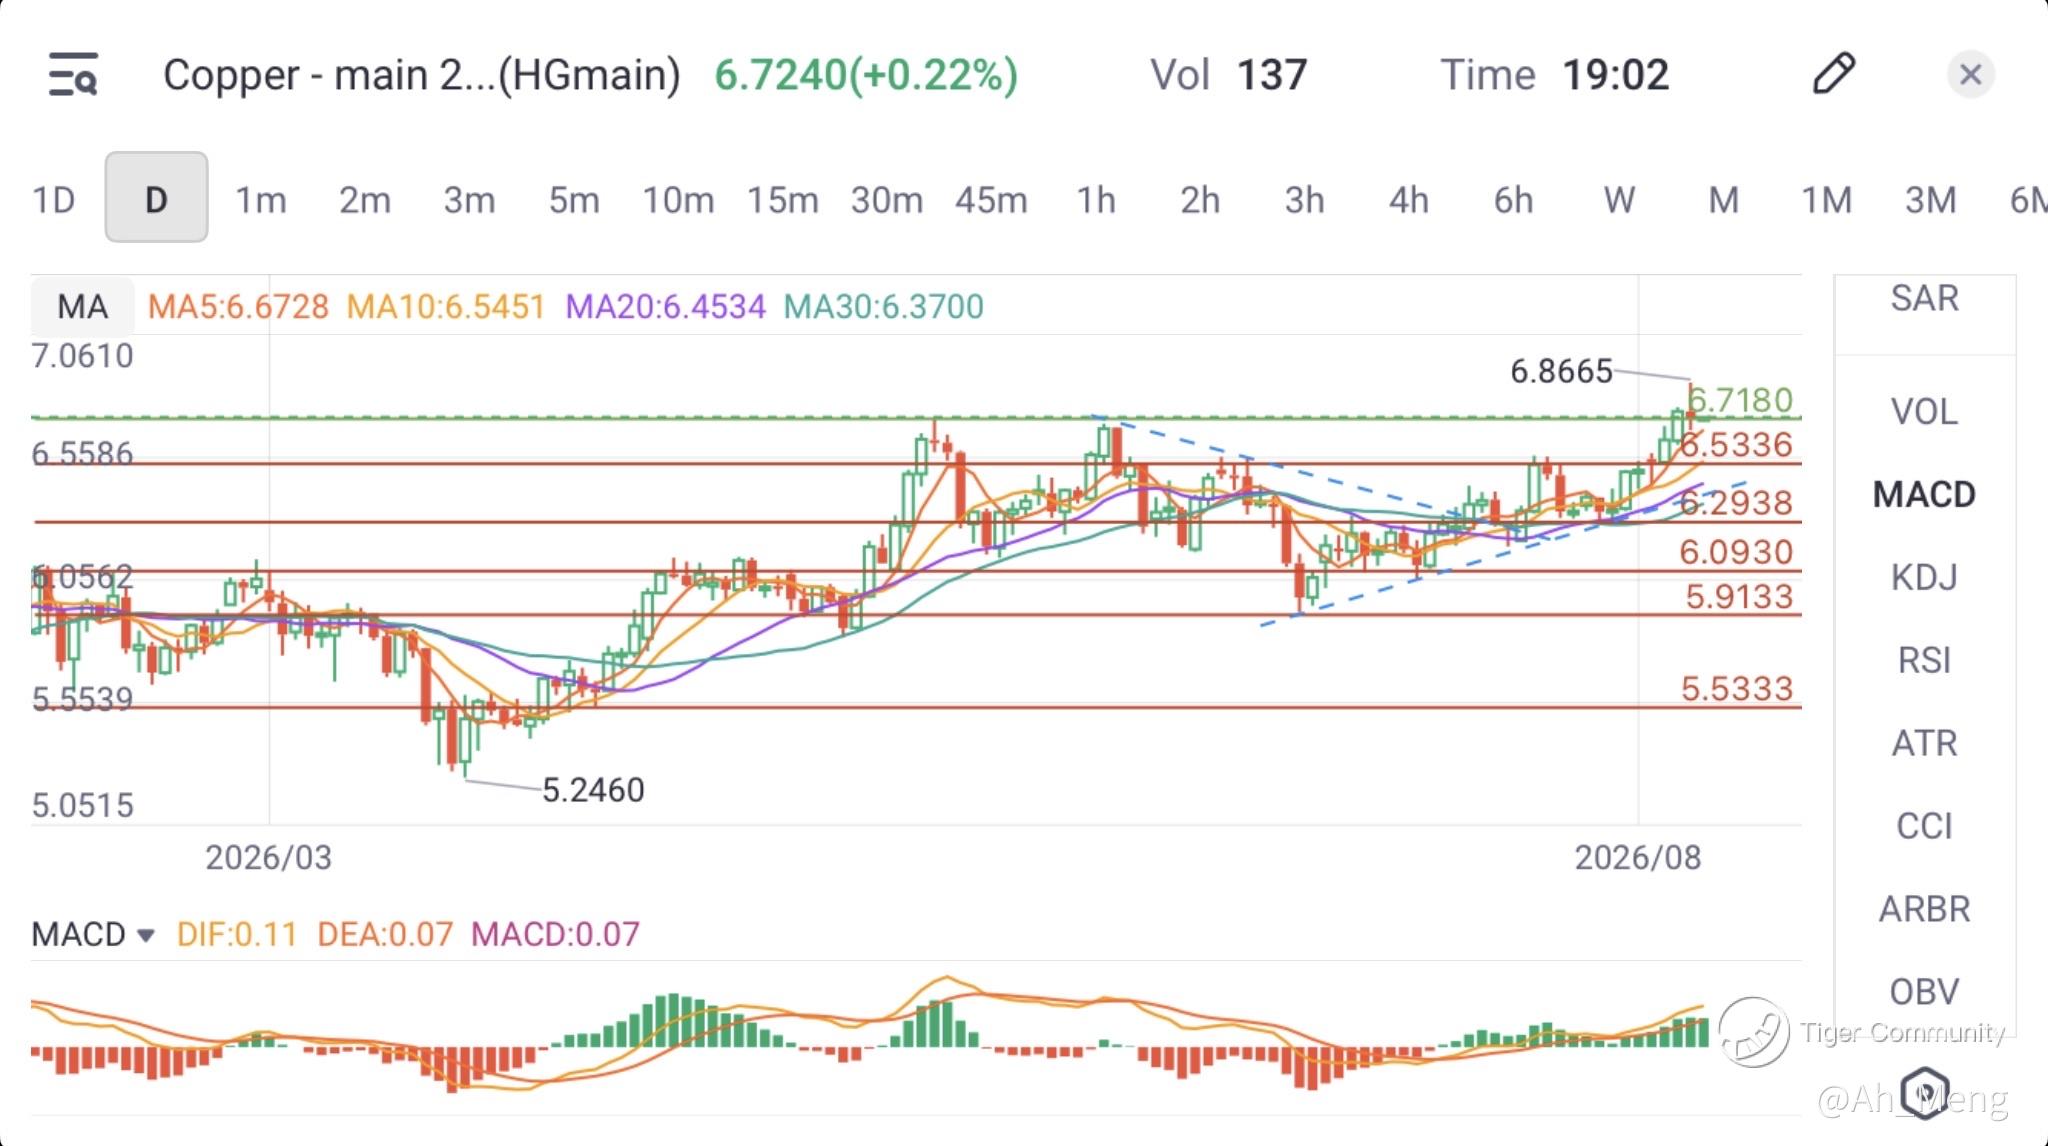Image resolution: width=2048 pixels, height=1146 pixels.
Task: Tap the 6.0930 horizontal level label
Action: pyautogui.click(x=1736, y=551)
